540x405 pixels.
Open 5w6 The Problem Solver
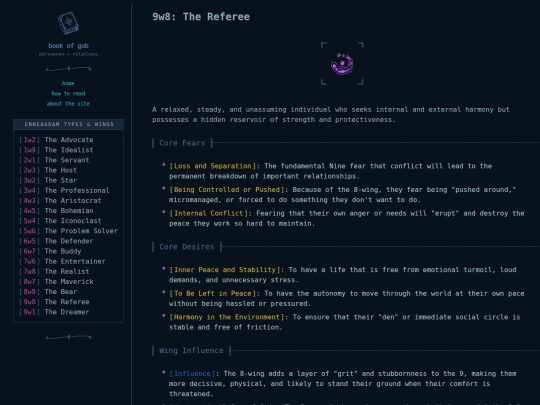[68, 231]
